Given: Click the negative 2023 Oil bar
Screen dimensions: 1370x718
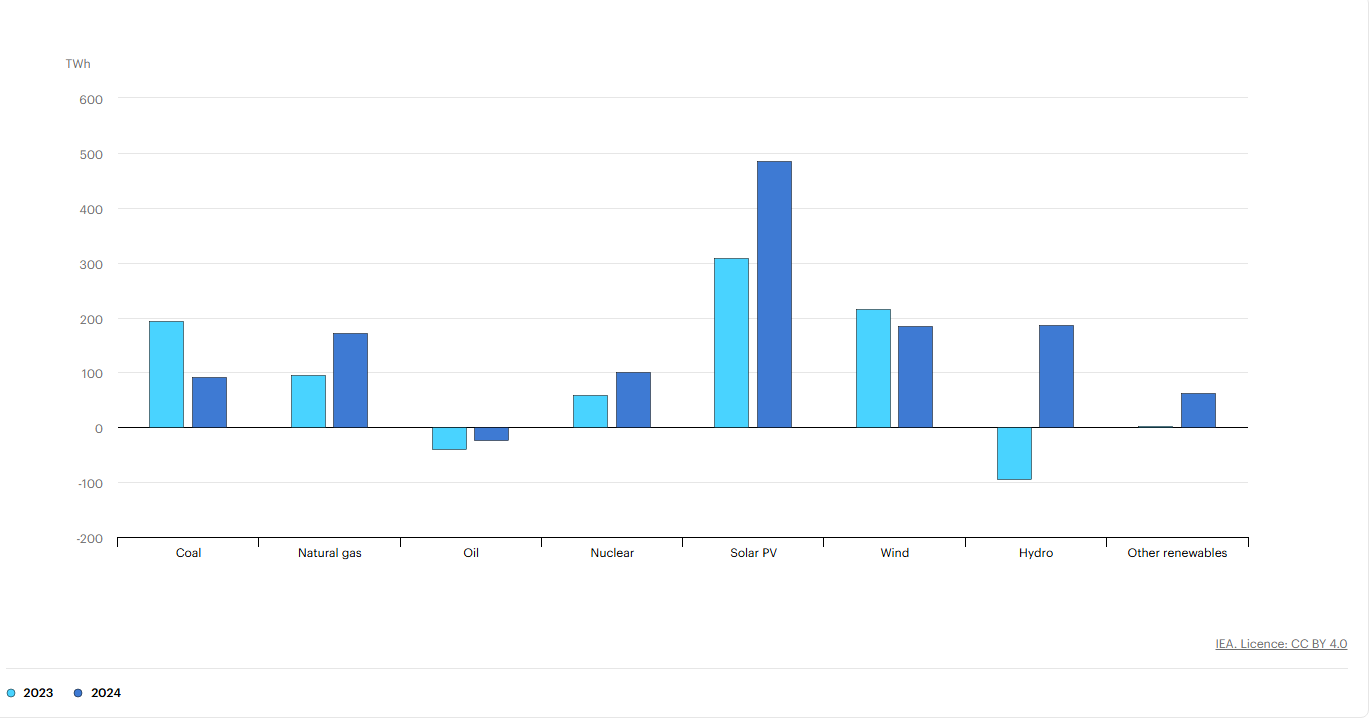Looking at the screenshot, I should [449, 439].
